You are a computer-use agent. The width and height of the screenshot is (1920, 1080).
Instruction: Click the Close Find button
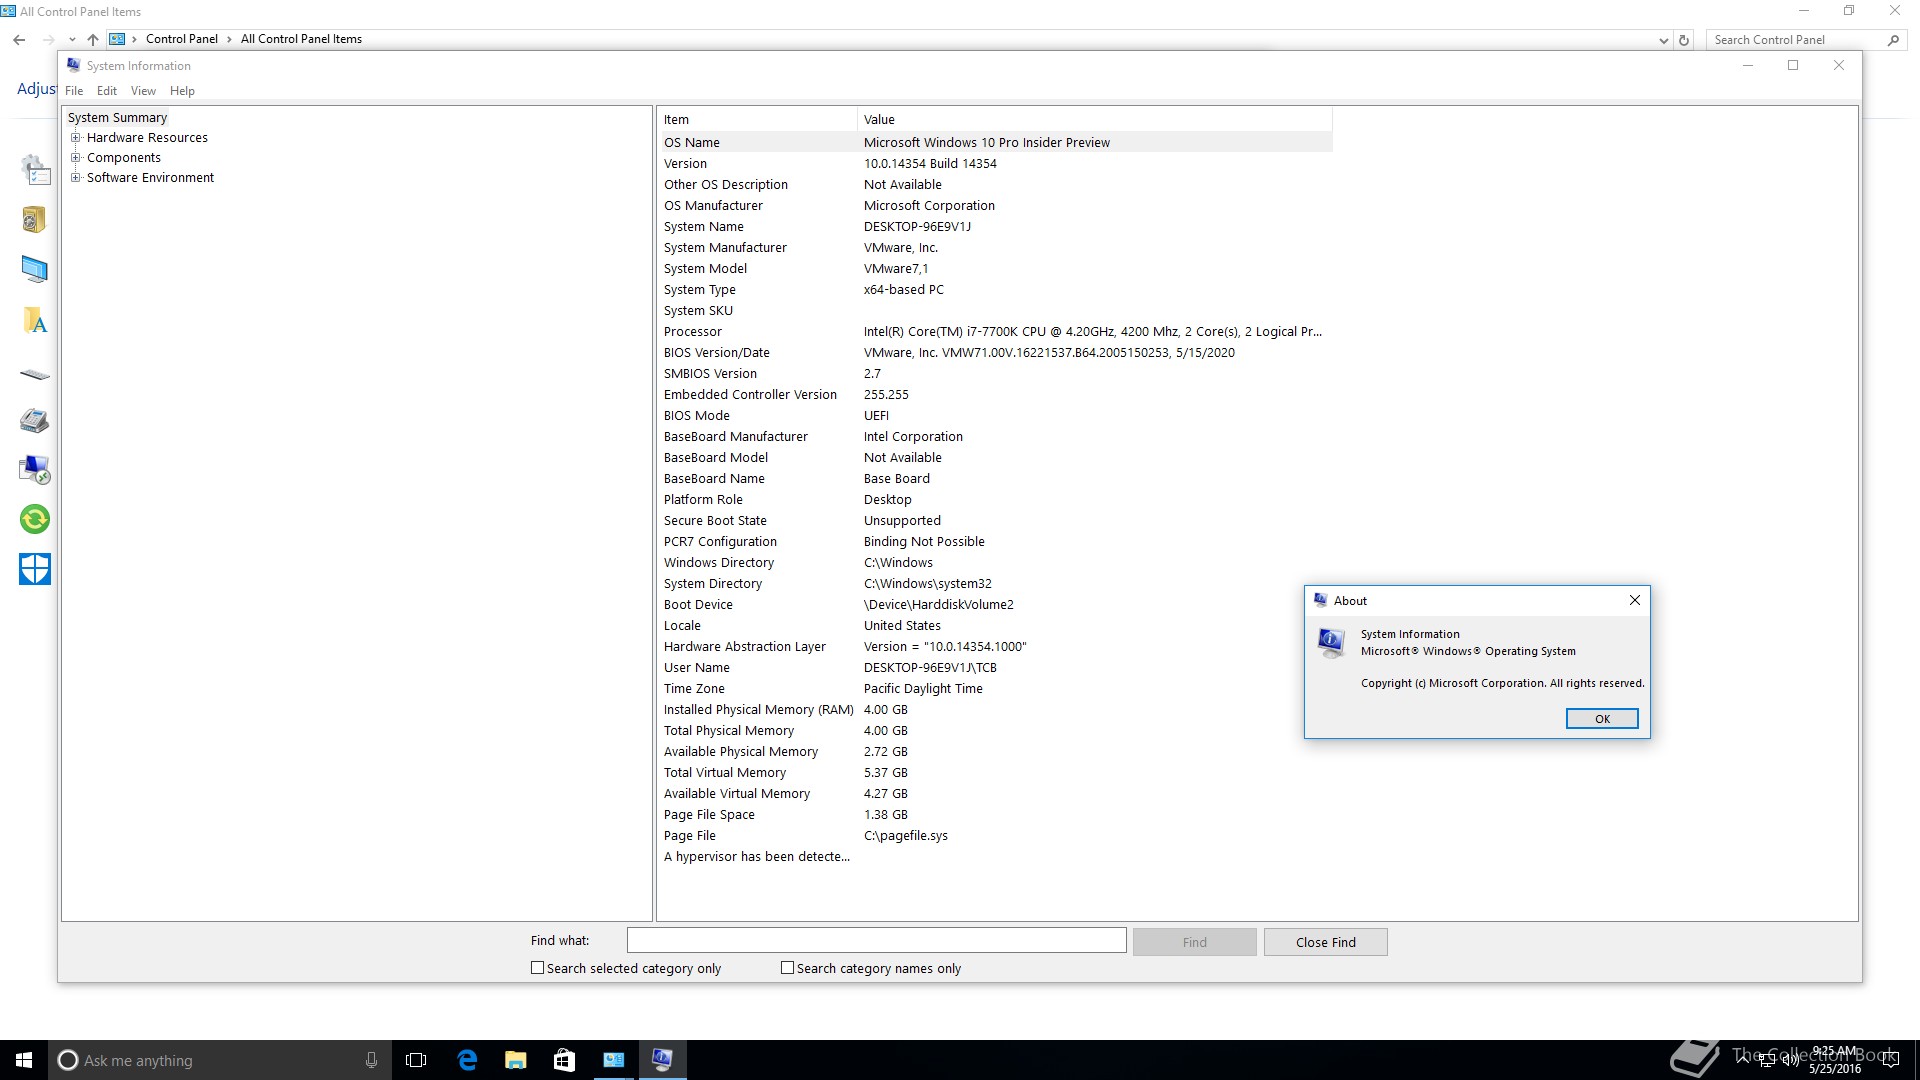tap(1325, 942)
